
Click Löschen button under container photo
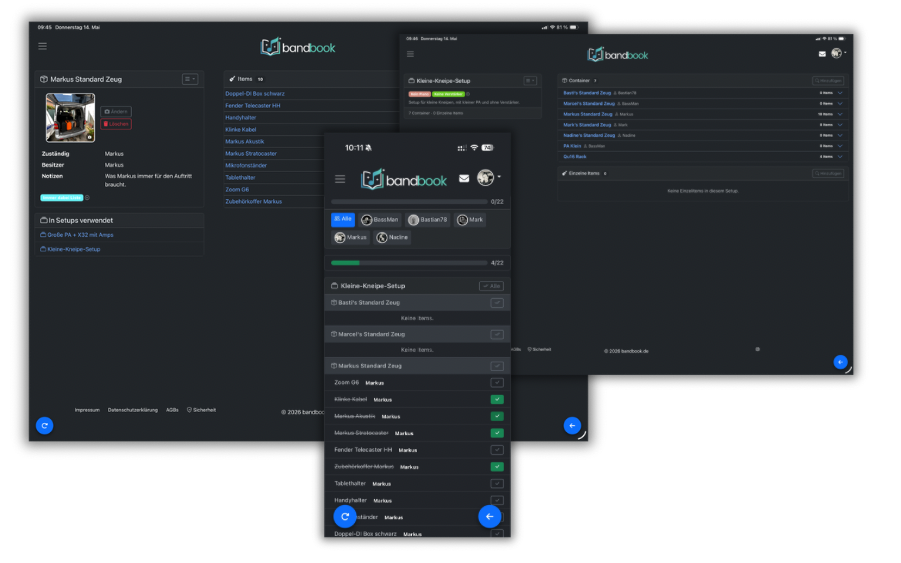point(116,124)
